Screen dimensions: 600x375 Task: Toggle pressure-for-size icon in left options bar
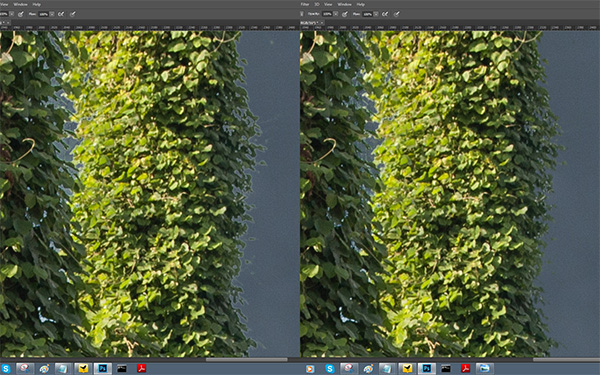point(73,14)
